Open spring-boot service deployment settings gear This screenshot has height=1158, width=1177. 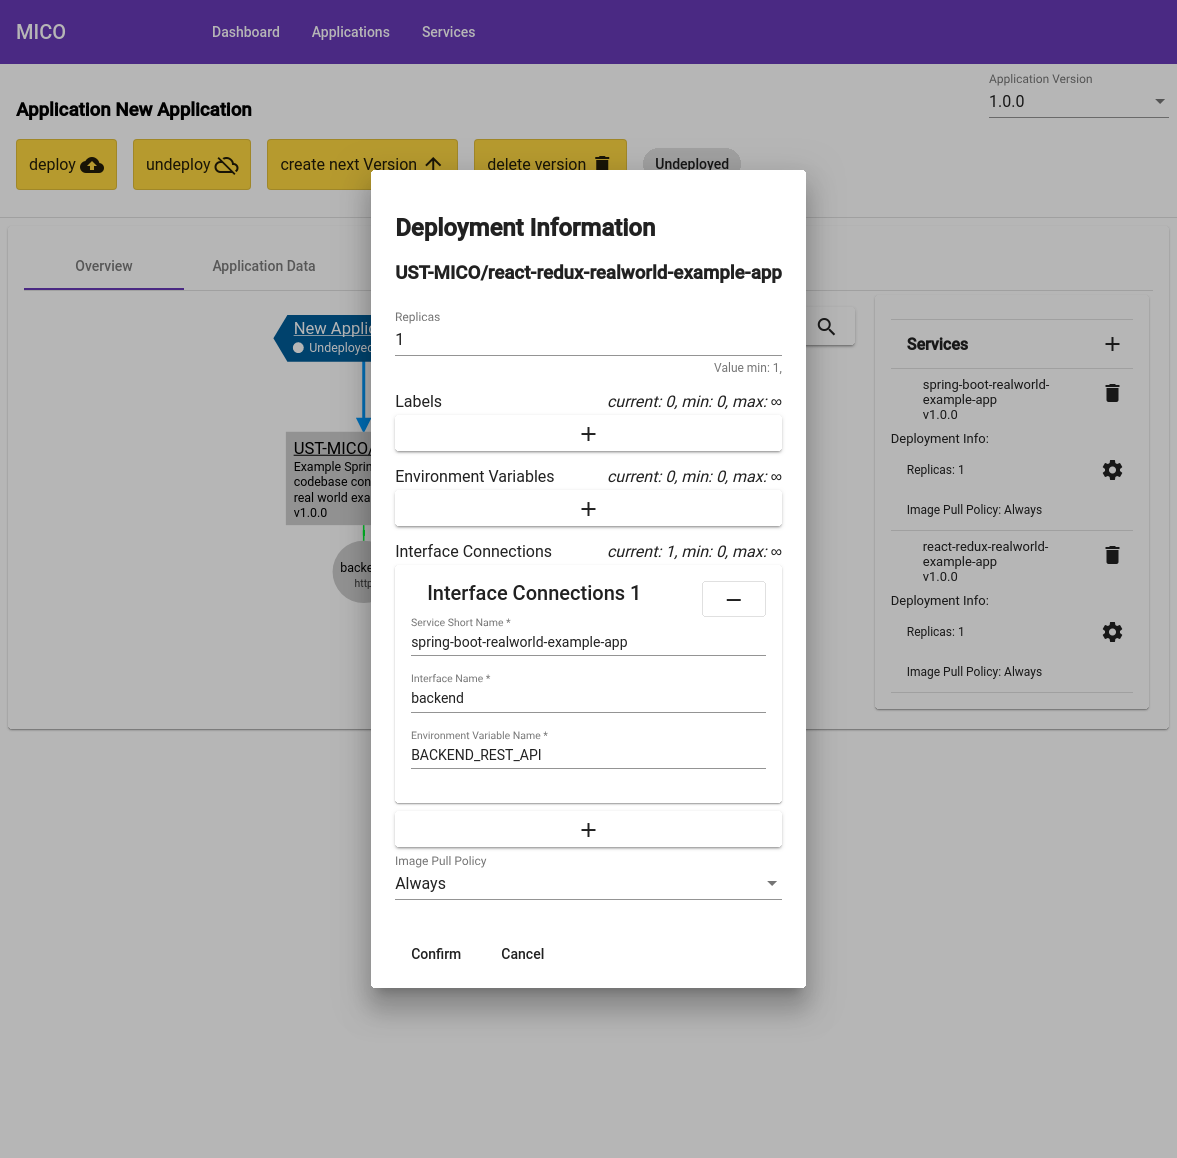pos(1112,470)
